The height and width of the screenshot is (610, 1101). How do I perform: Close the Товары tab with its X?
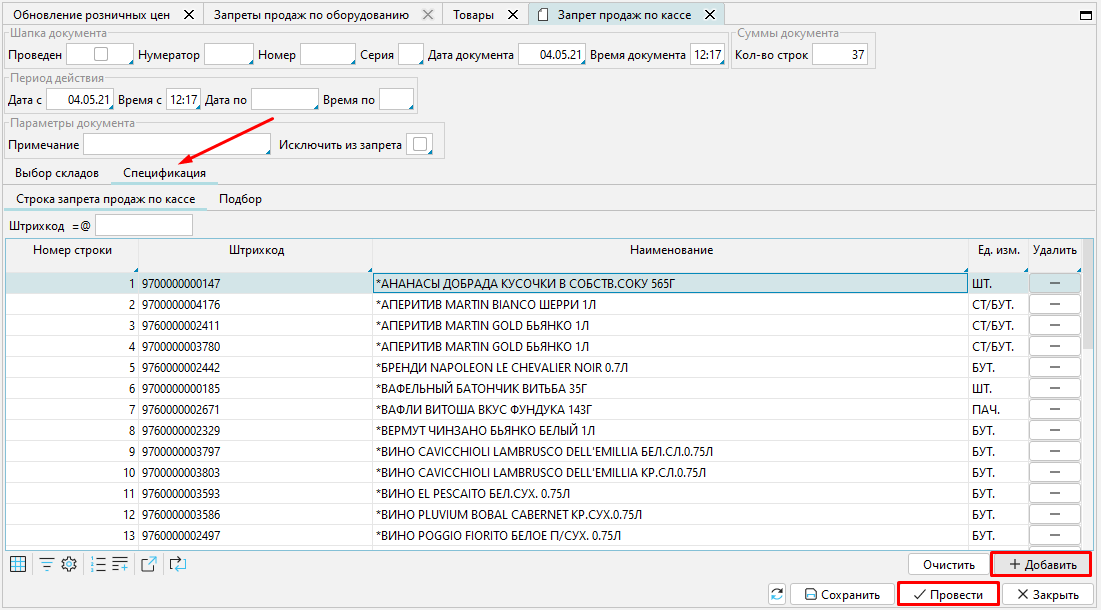[x=513, y=15]
